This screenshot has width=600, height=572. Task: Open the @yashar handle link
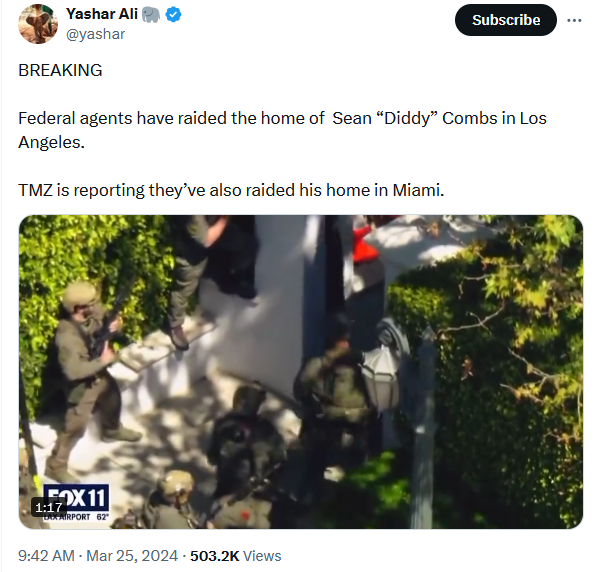pyautogui.click(x=95, y=34)
